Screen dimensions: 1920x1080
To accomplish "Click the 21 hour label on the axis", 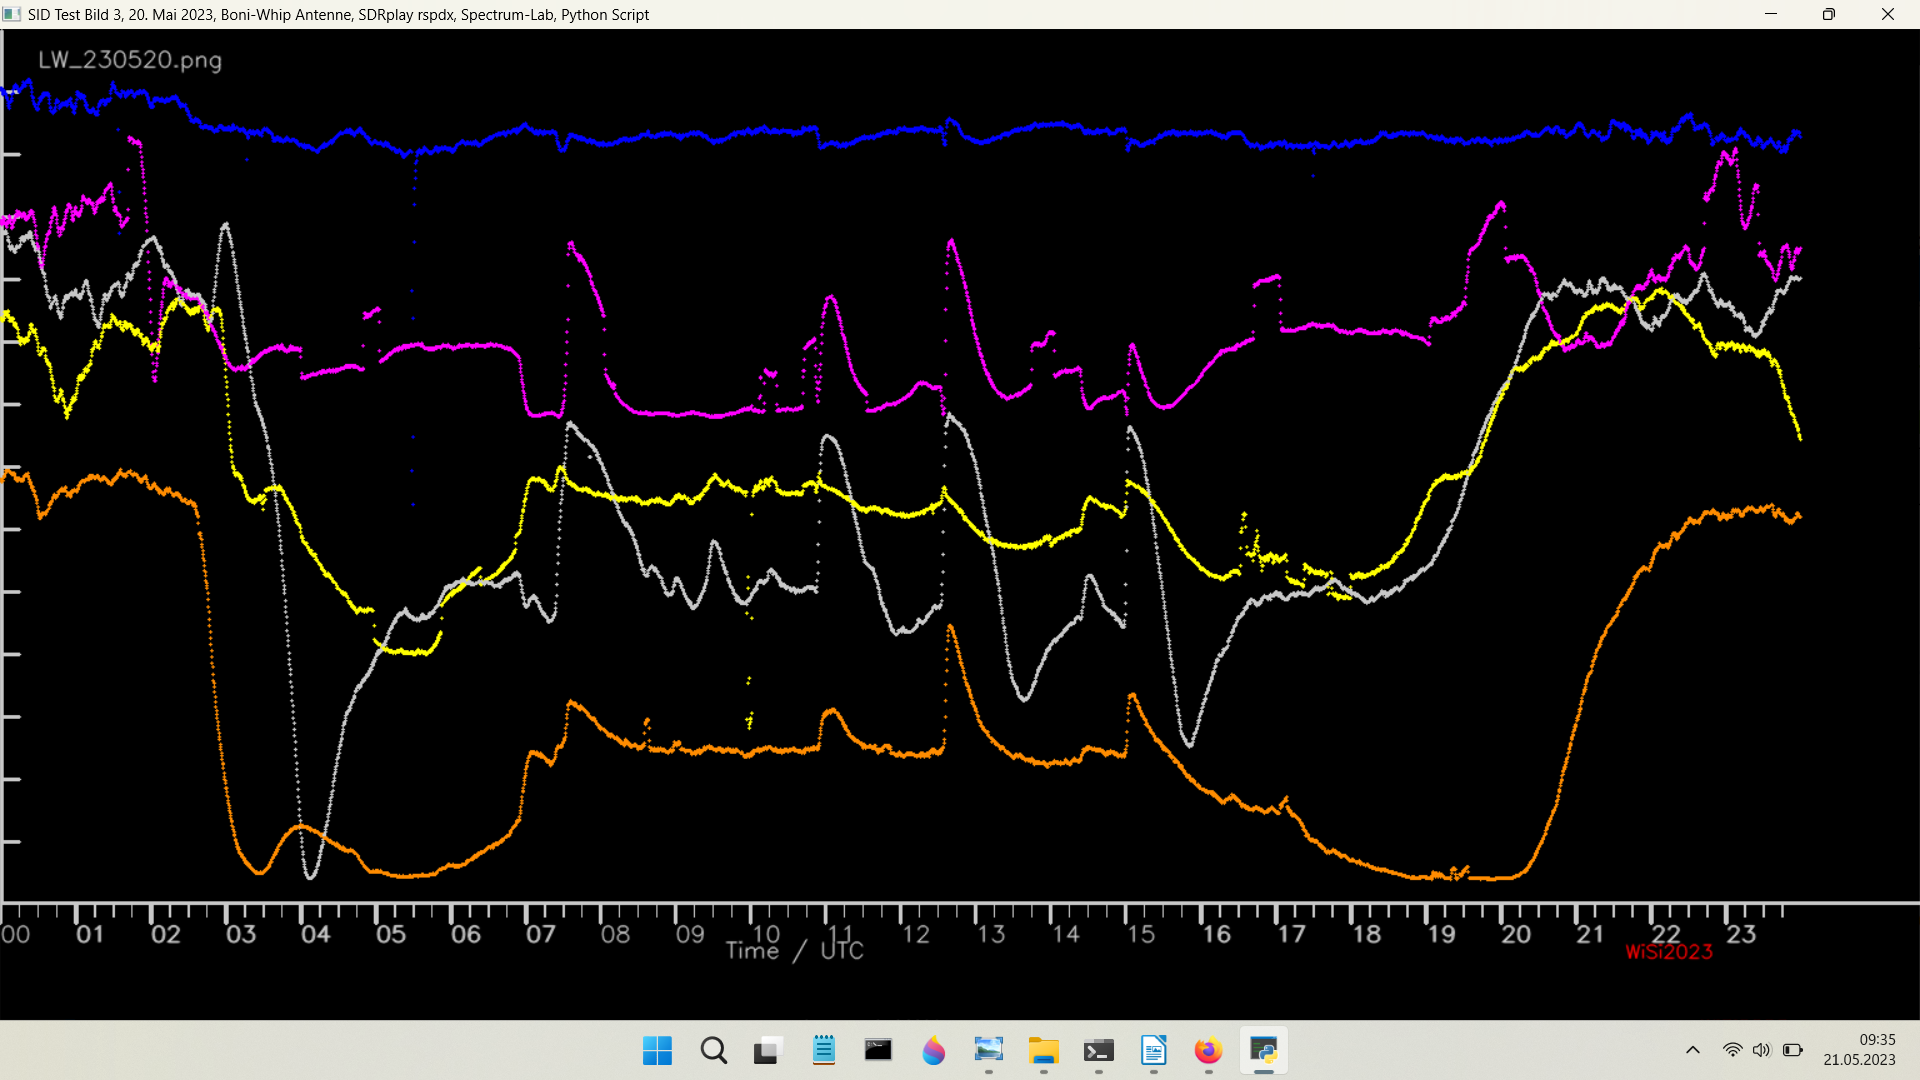I will click(1591, 934).
